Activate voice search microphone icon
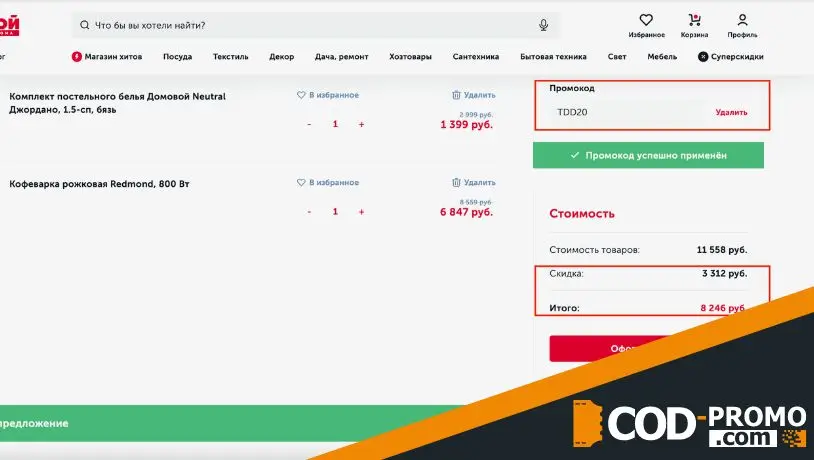Screen dimensions: 814x460 [543, 25]
